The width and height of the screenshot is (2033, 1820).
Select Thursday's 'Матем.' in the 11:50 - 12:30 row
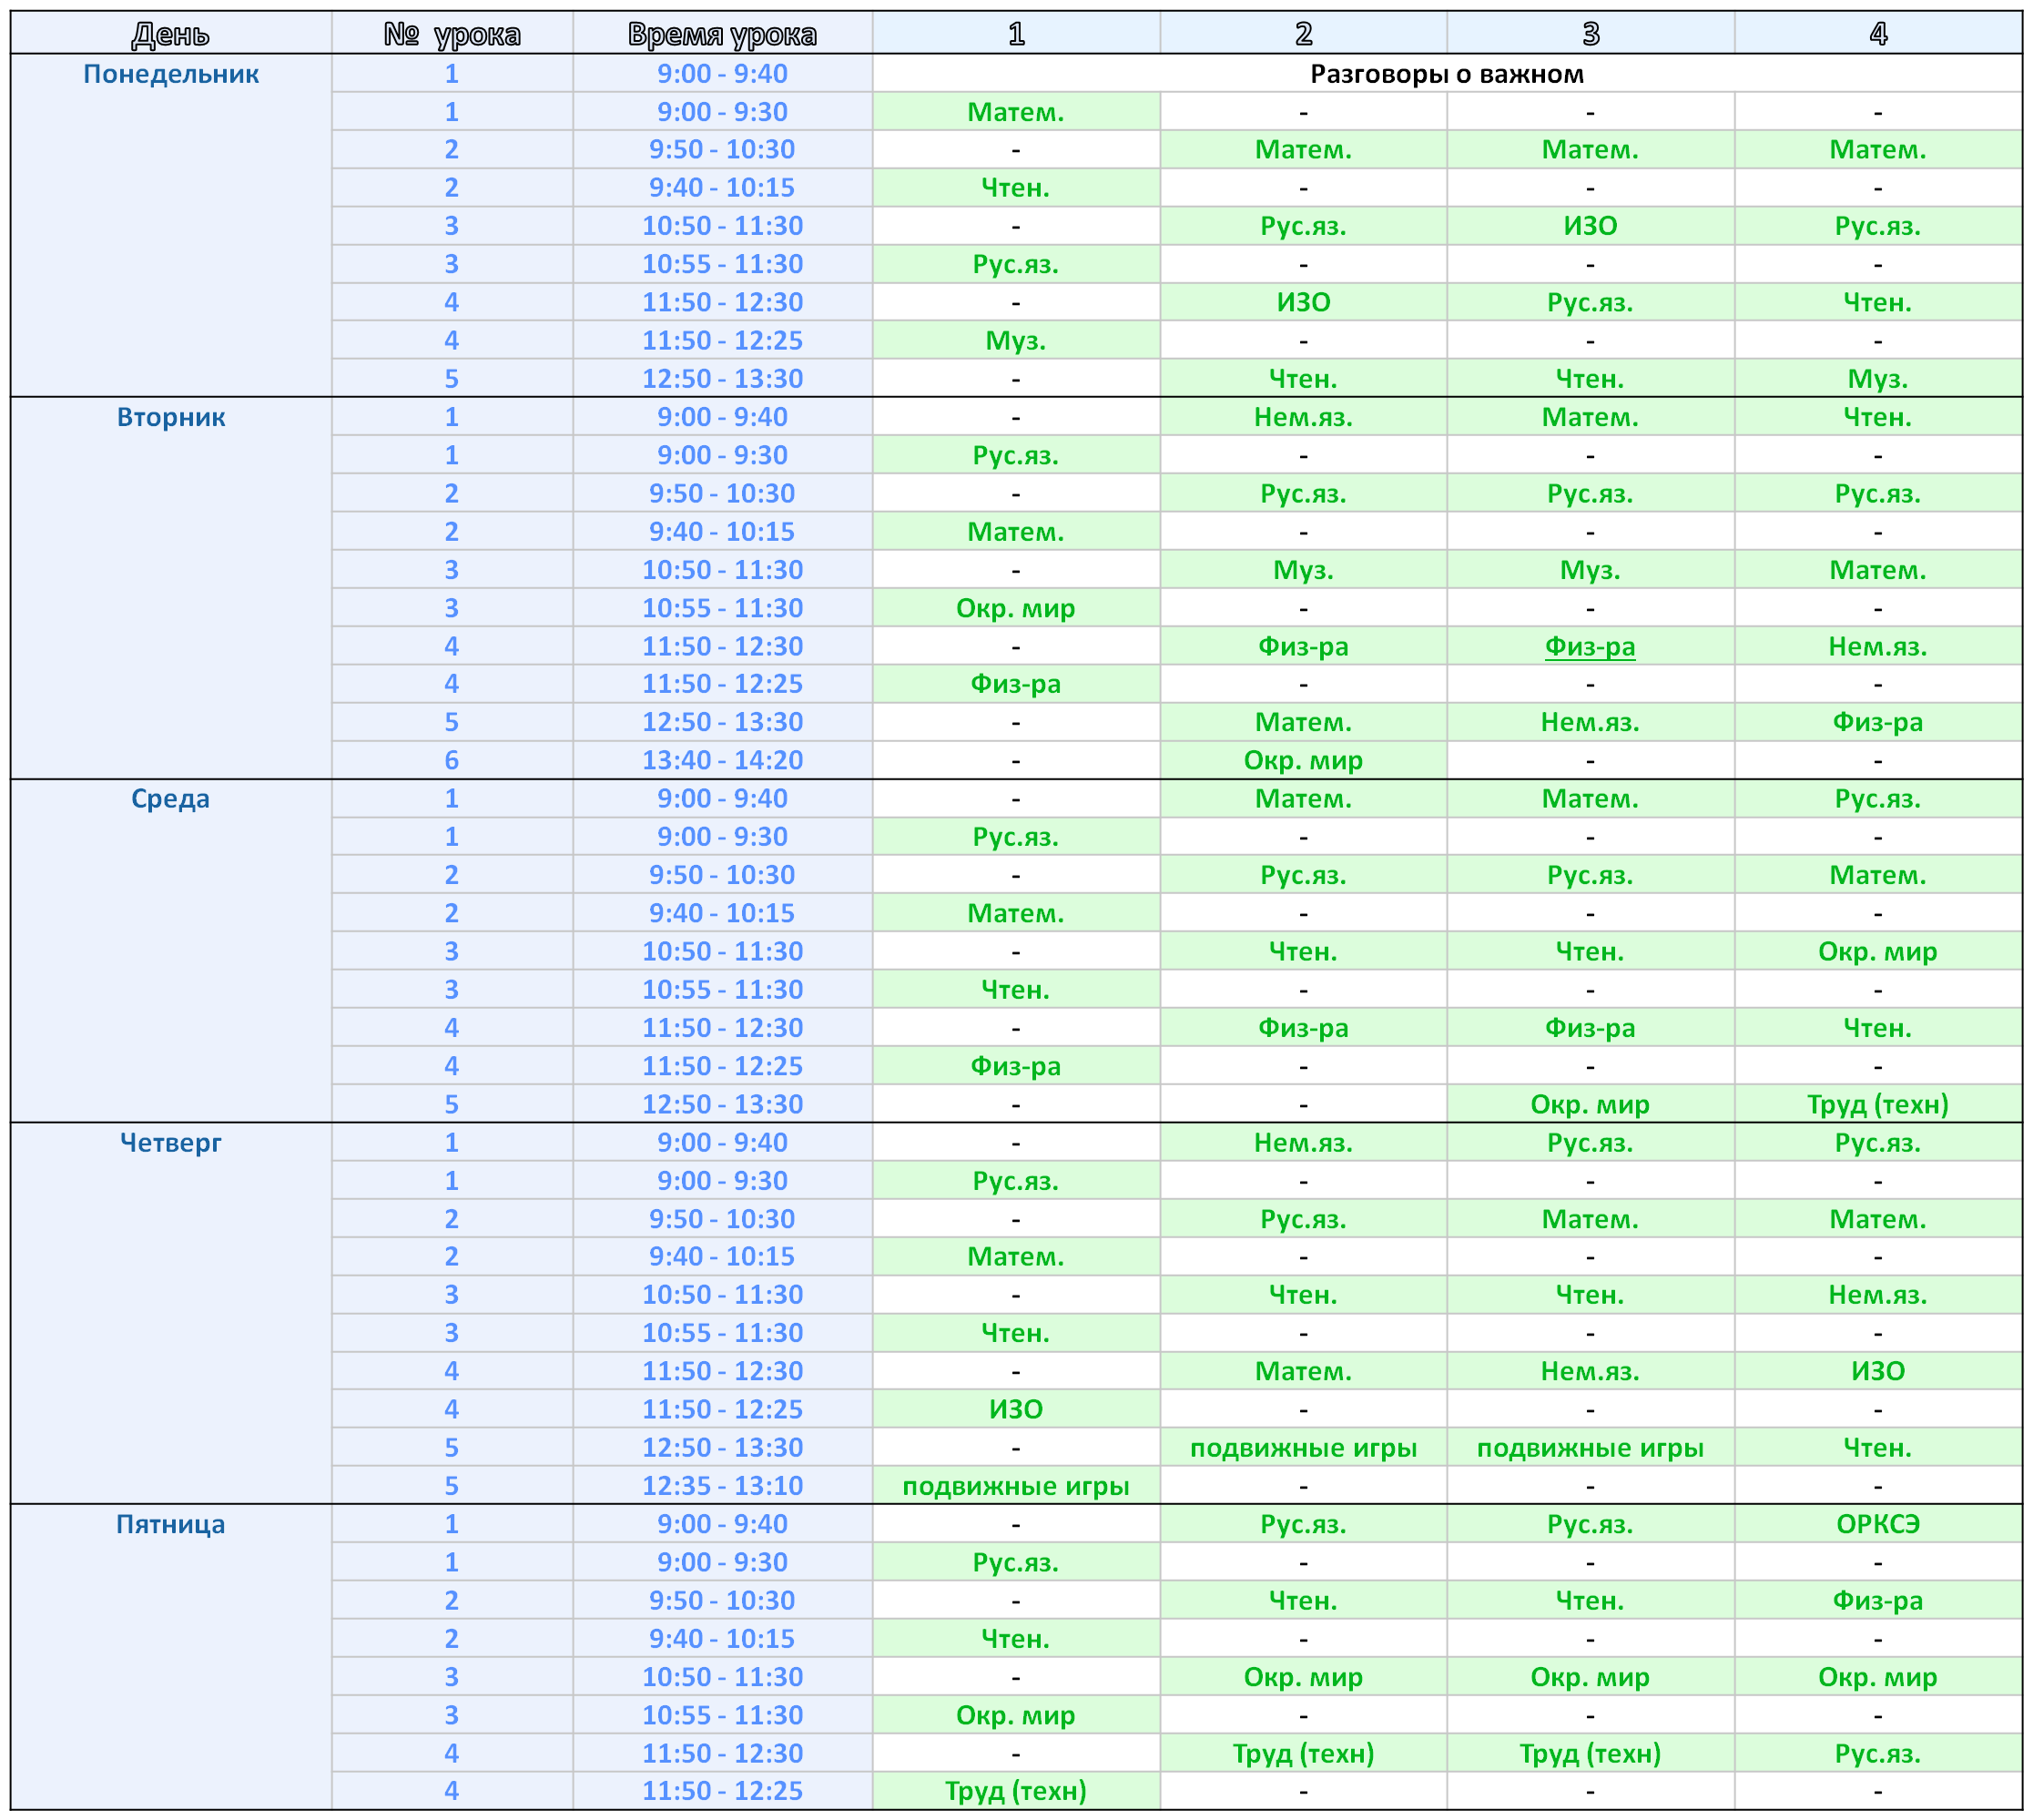(x=1303, y=1371)
